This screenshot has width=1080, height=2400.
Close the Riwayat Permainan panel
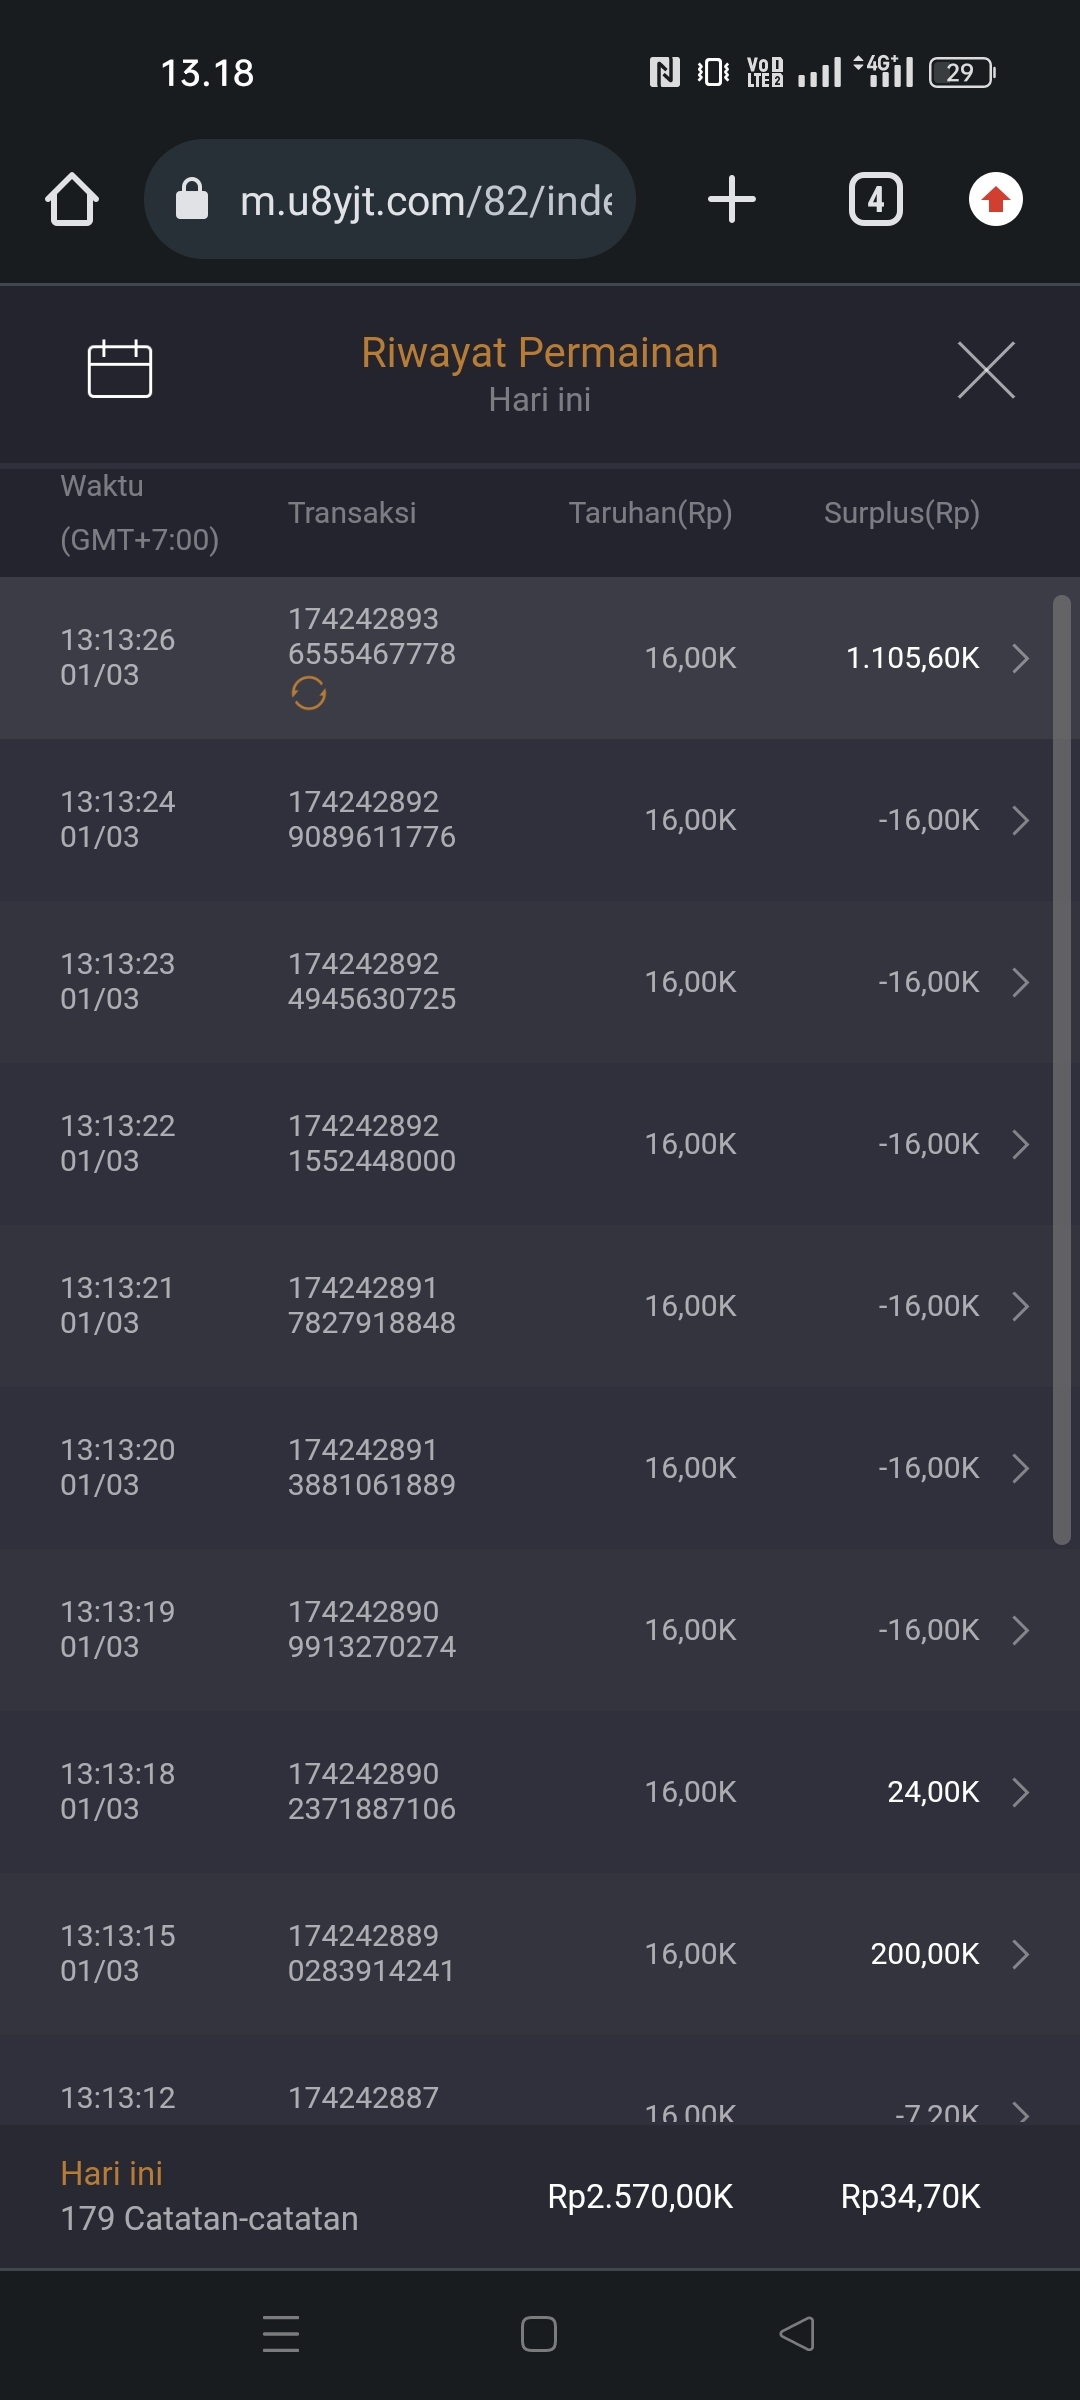click(x=986, y=369)
